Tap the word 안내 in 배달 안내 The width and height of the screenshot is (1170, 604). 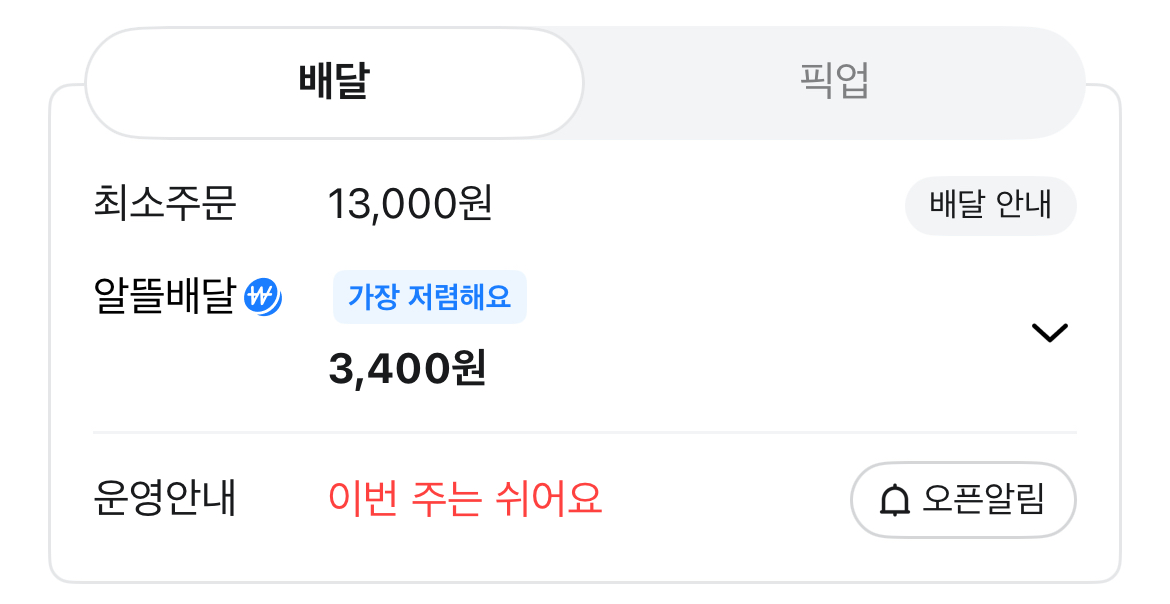[1024, 206]
